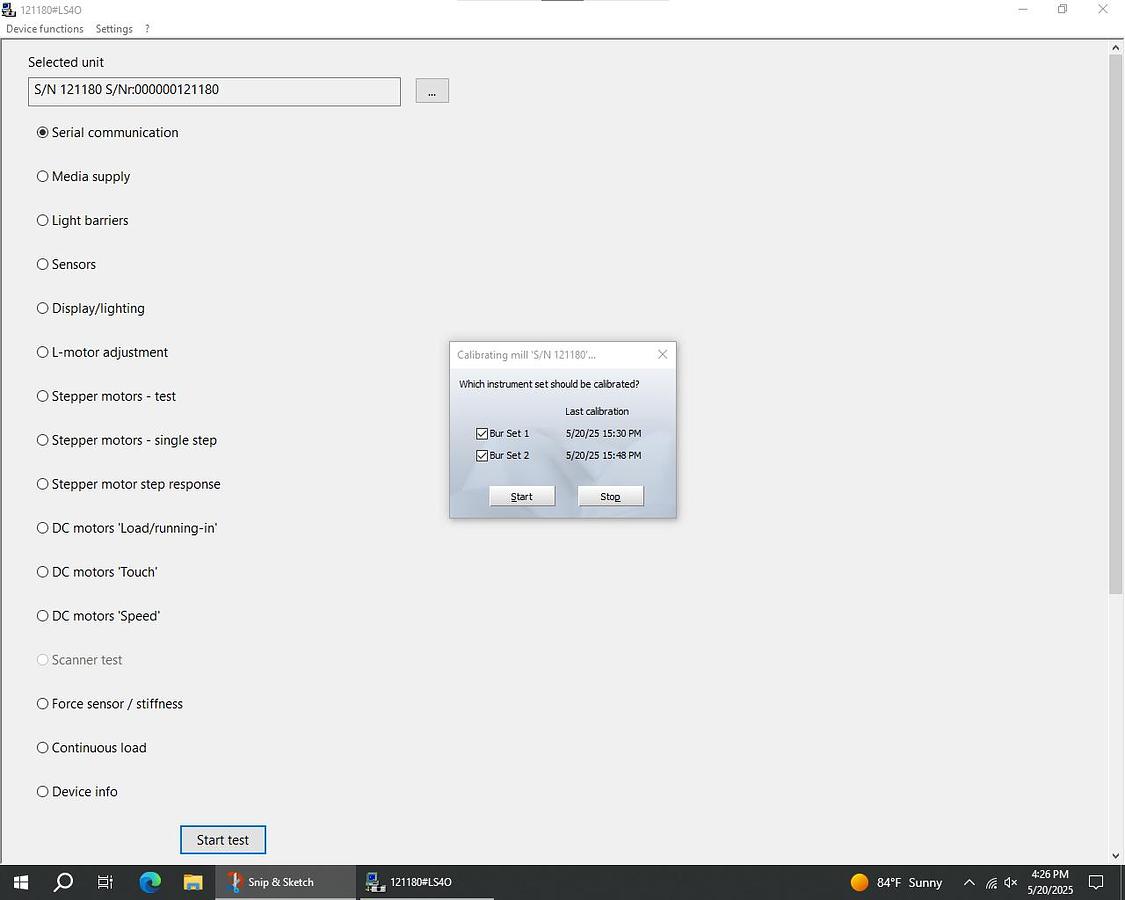Screen dimensions: 1125x900
Task: Open File Explorer folder icon
Action: tap(193, 882)
